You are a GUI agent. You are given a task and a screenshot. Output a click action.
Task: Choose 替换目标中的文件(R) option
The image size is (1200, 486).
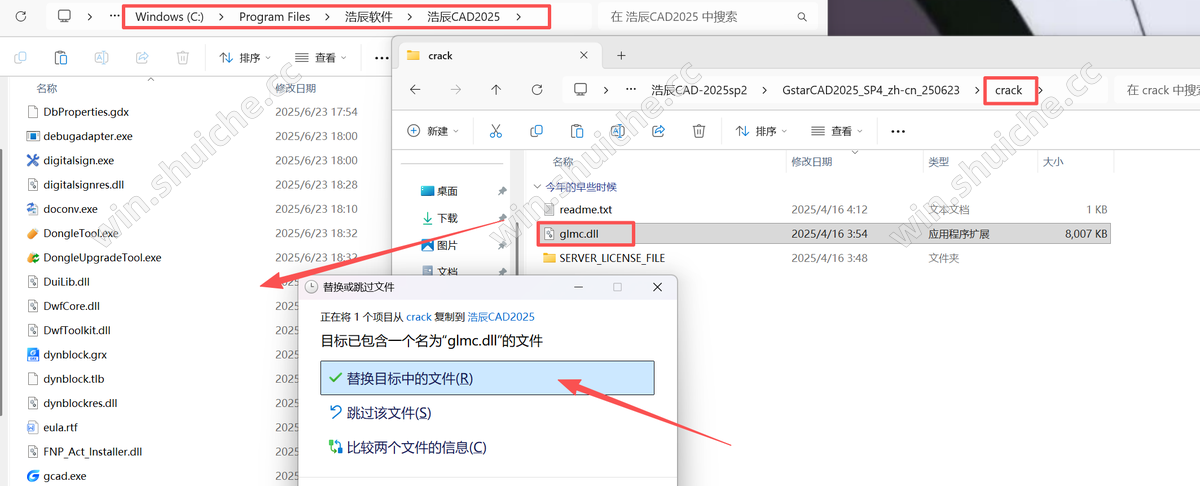point(487,378)
